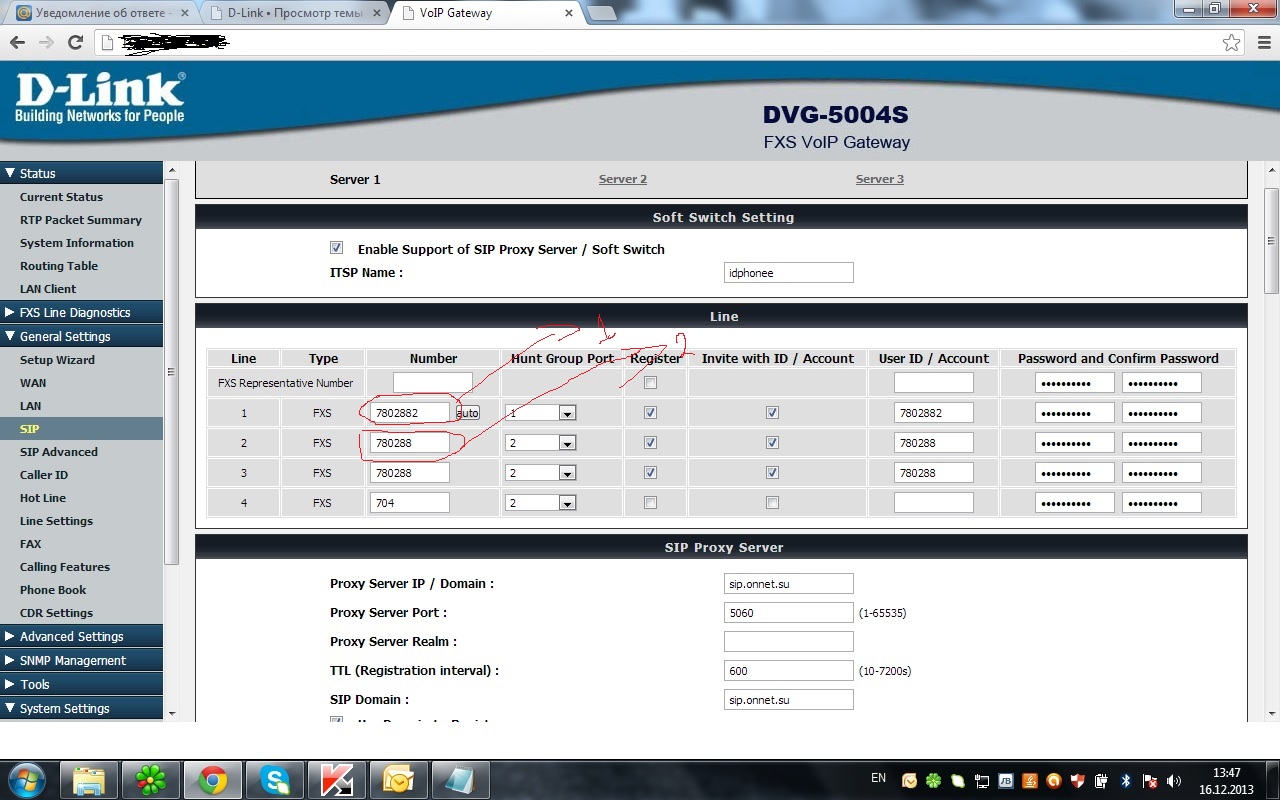Open the volume control in the tray
Image resolution: width=1280 pixels, height=800 pixels.
coord(1173,780)
